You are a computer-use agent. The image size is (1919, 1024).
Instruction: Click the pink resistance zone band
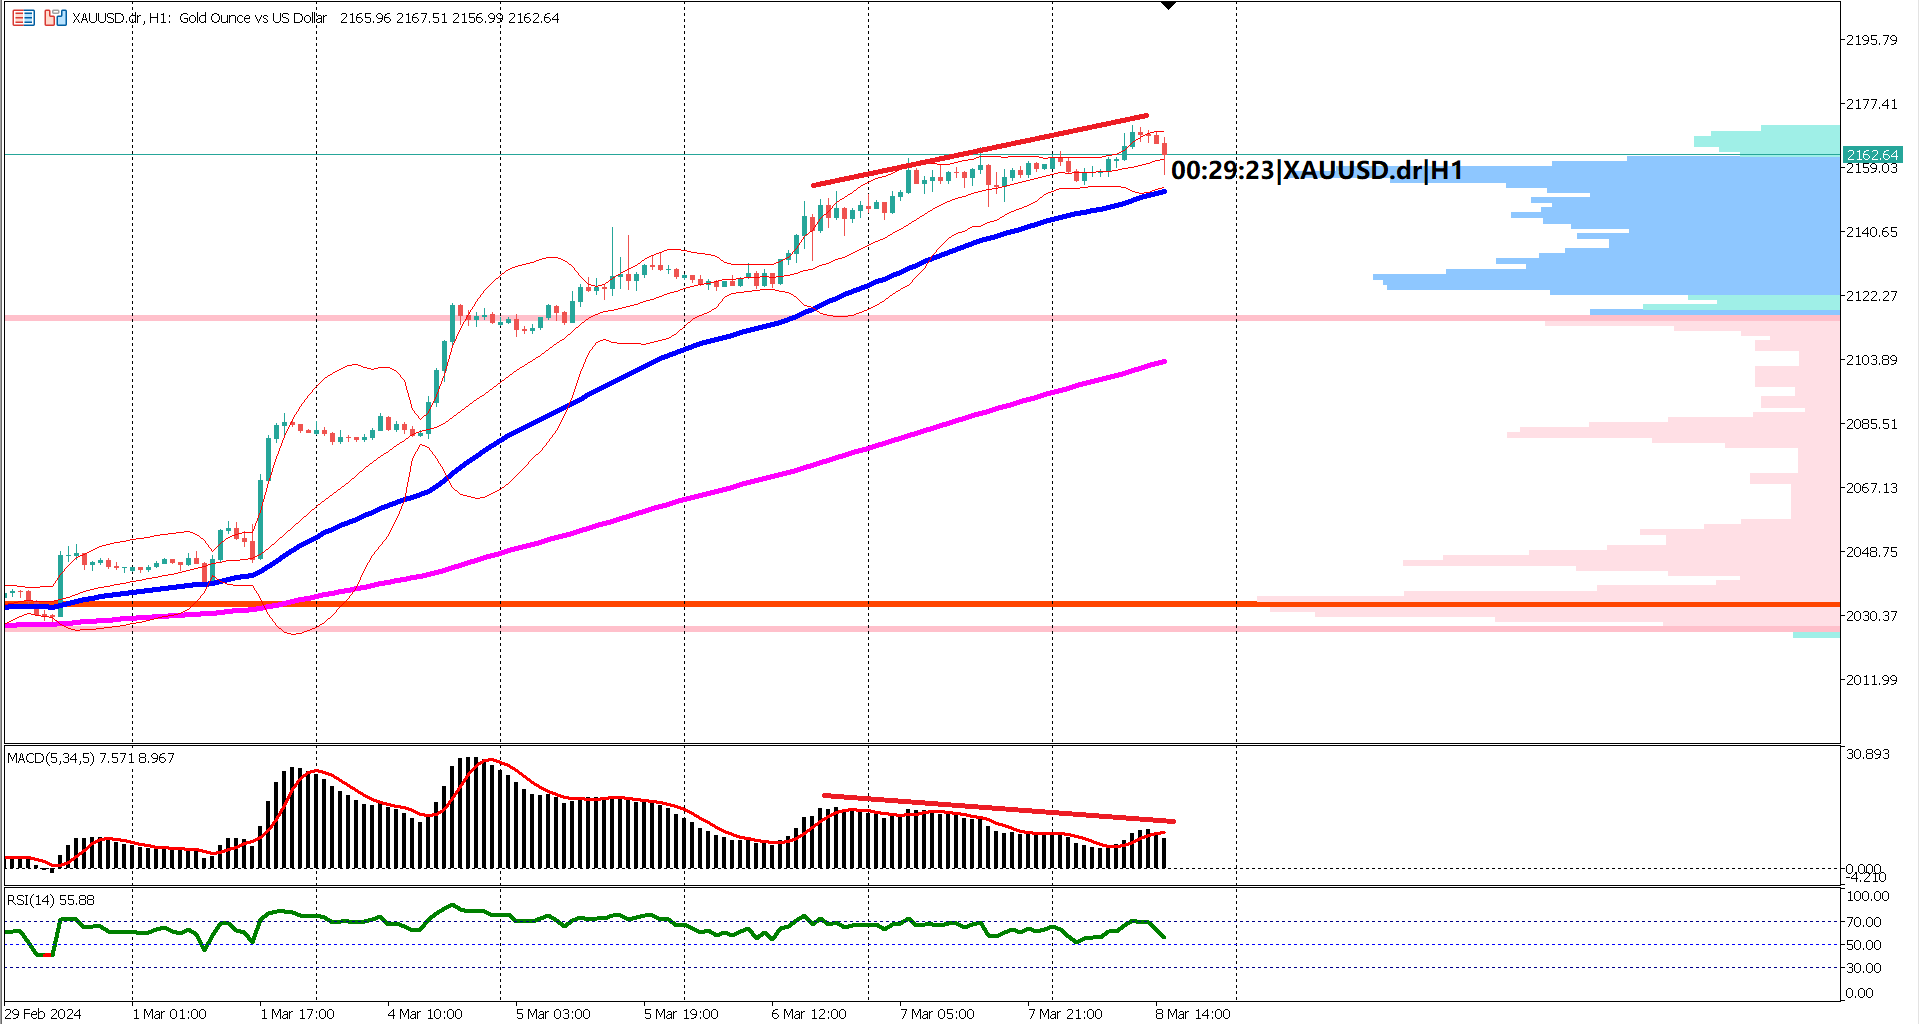click(600, 317)
